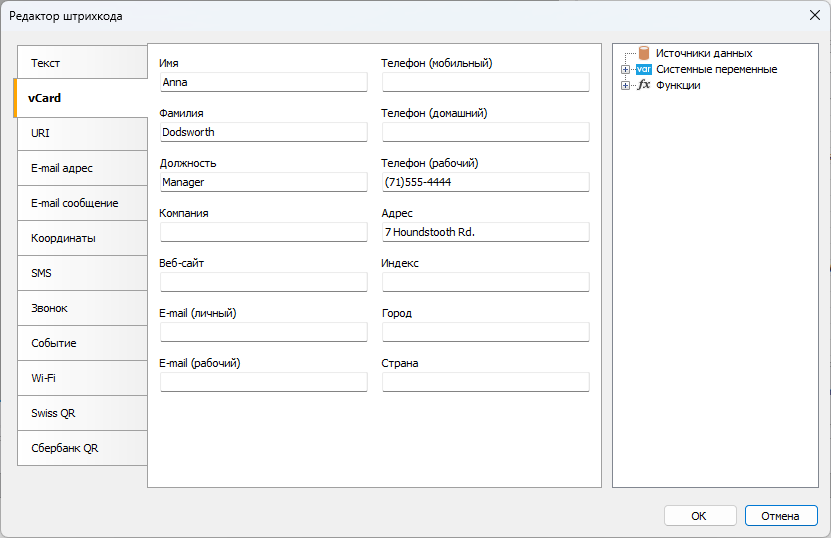
Task: Select the Сбербанк QR tab
Action: coord(82,448)
